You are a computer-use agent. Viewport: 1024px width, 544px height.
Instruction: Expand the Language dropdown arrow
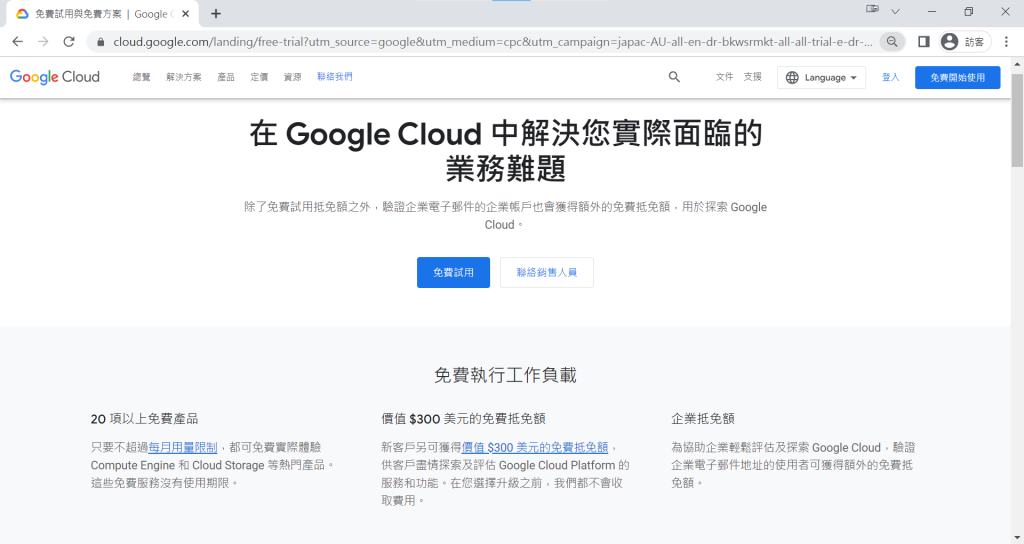[853, 78]
